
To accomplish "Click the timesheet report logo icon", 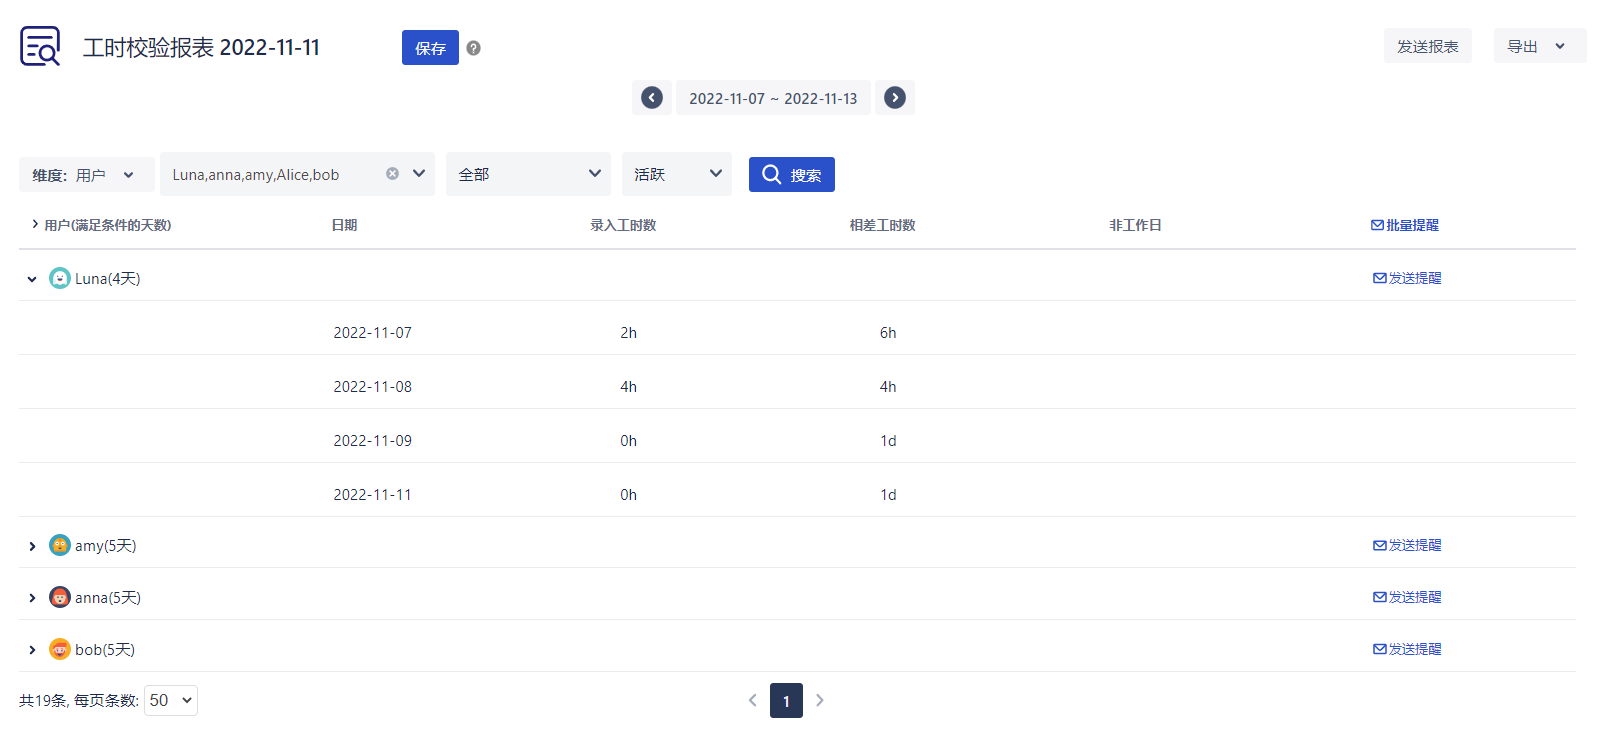I will pyautogui.click(x=40, y=46).
